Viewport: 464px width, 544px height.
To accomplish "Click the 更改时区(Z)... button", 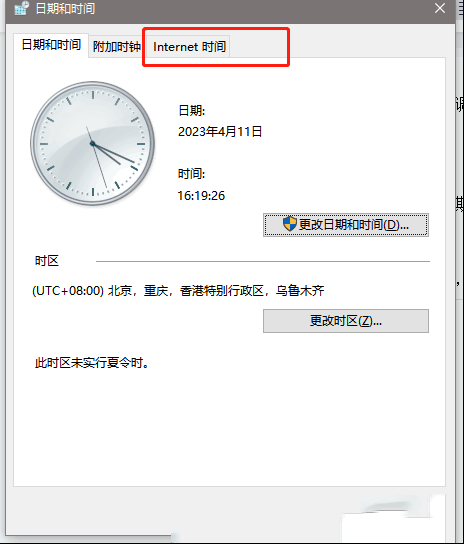I will click(x=346, y=321).
